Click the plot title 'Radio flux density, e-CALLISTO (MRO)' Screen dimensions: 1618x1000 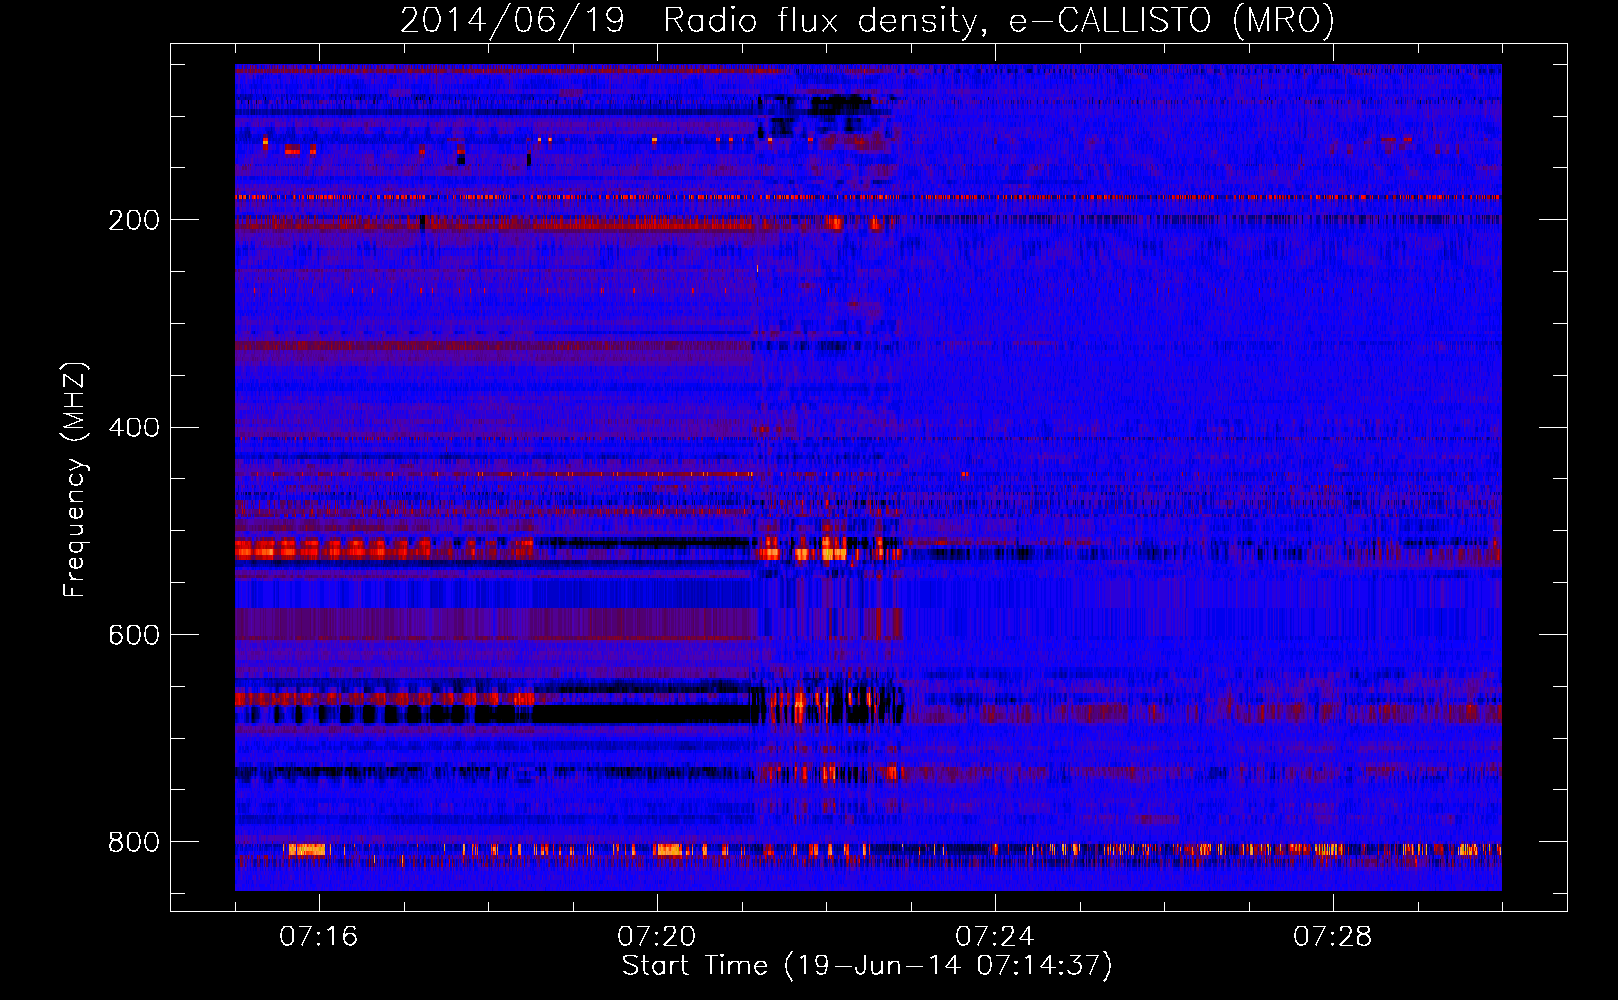[999, 21]
